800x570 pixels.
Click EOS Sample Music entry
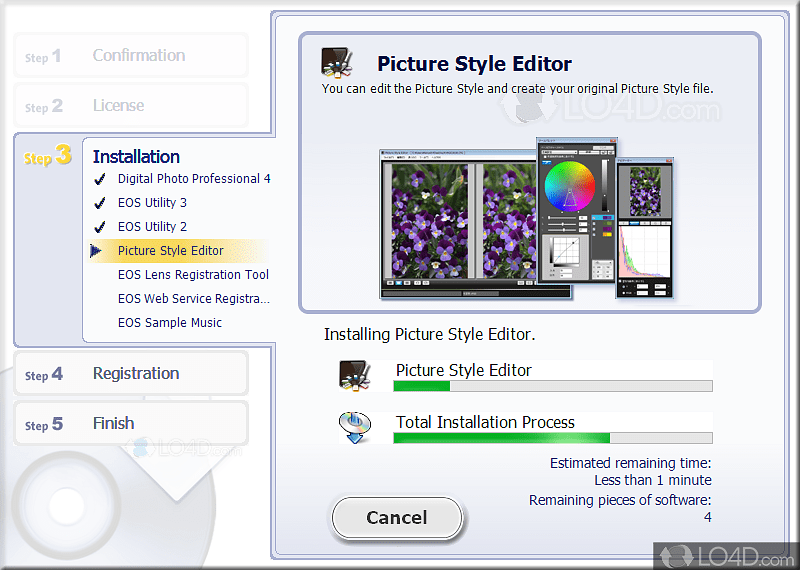click(x=170, y=323)
